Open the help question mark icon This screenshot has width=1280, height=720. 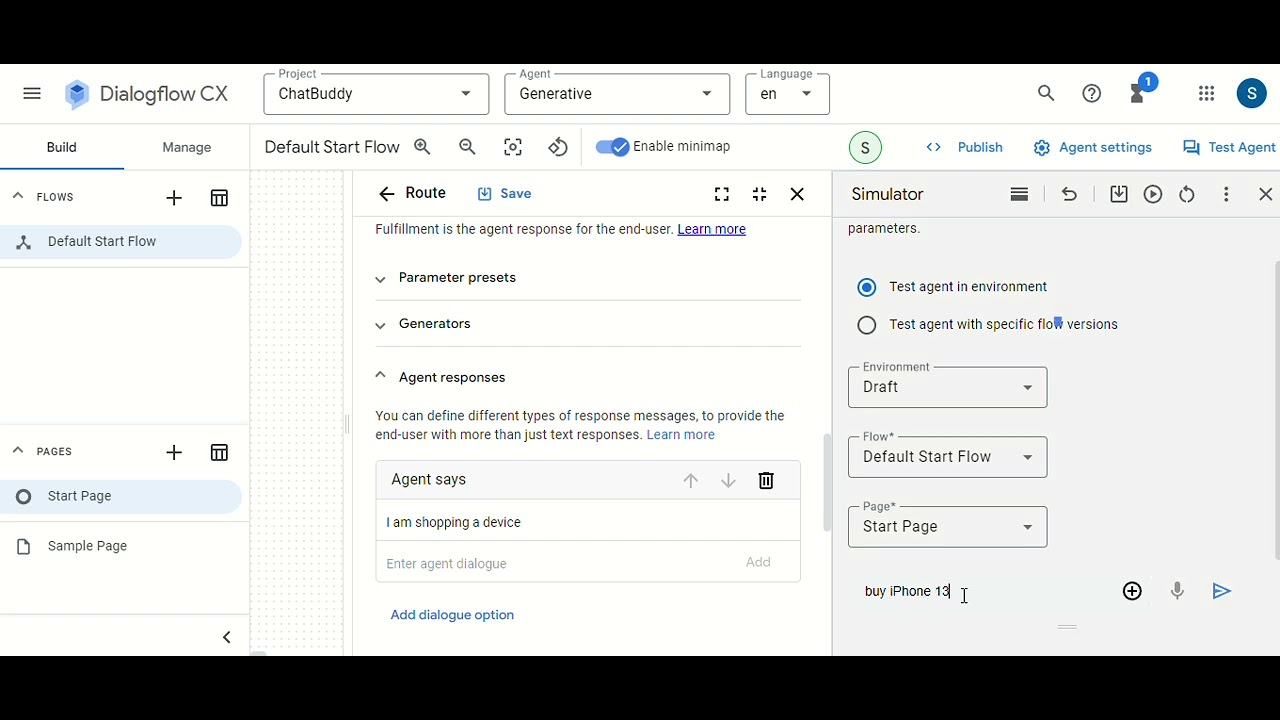[1092, 94]
